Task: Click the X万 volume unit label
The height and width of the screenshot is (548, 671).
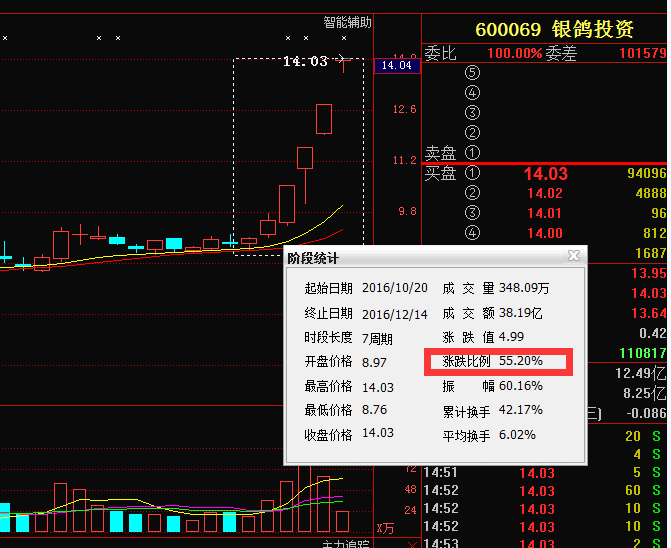Action: [x=385, y=528]
